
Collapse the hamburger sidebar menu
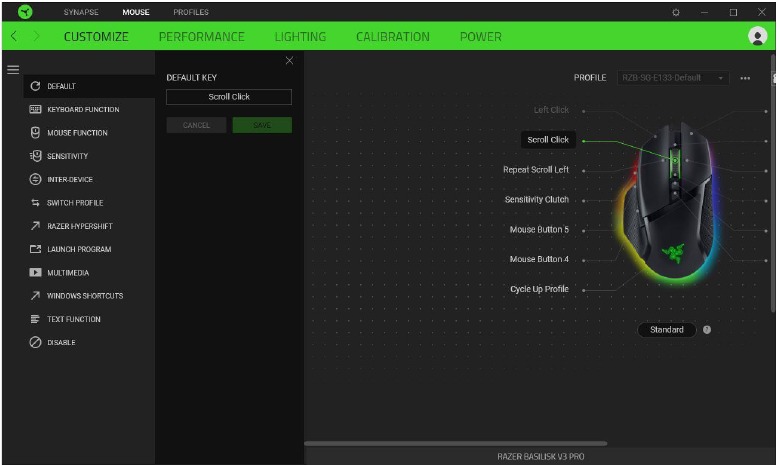pyautogui.click(x=13, y=69)
